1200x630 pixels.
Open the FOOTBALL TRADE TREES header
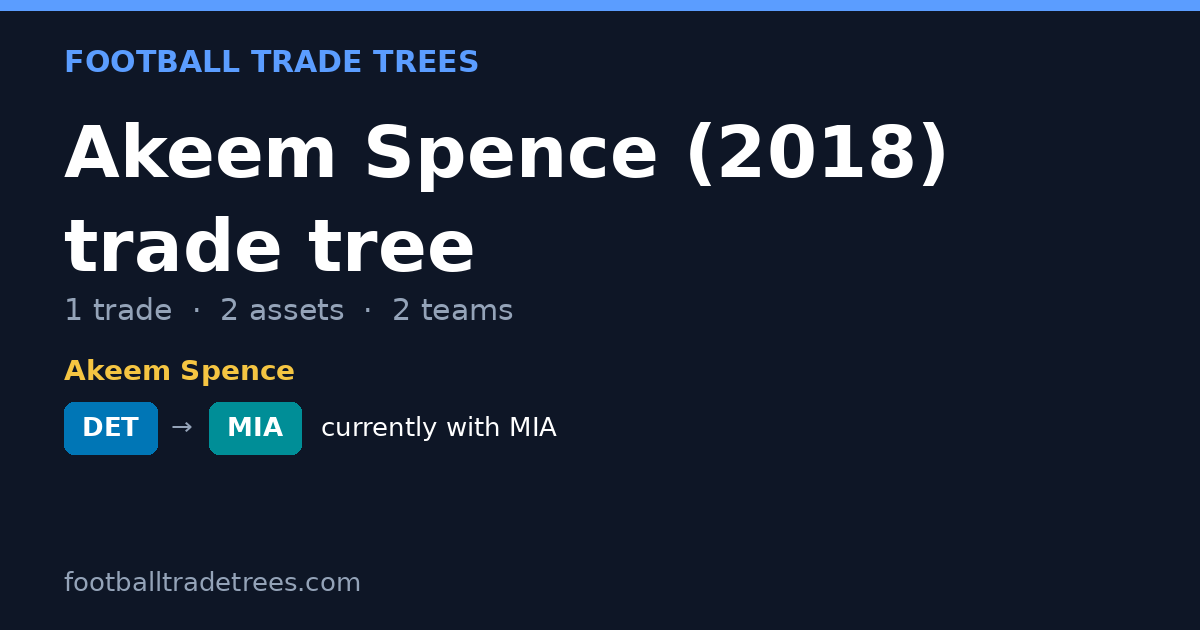point(271,63)
